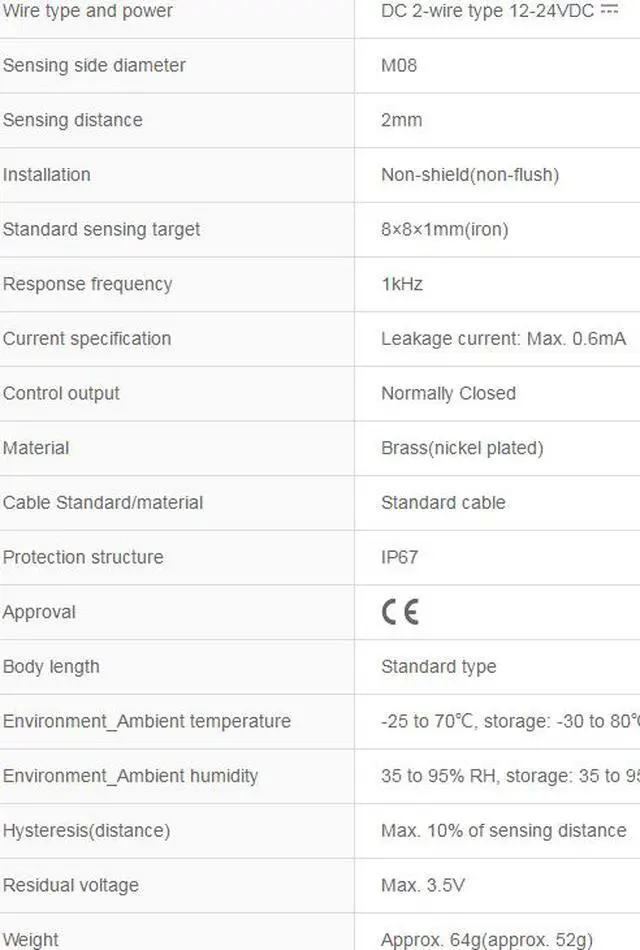Screen dimensions: 640x950
Task: Click the "Max. 10% of sensing distance" value
Action: [x=503, y=831]
